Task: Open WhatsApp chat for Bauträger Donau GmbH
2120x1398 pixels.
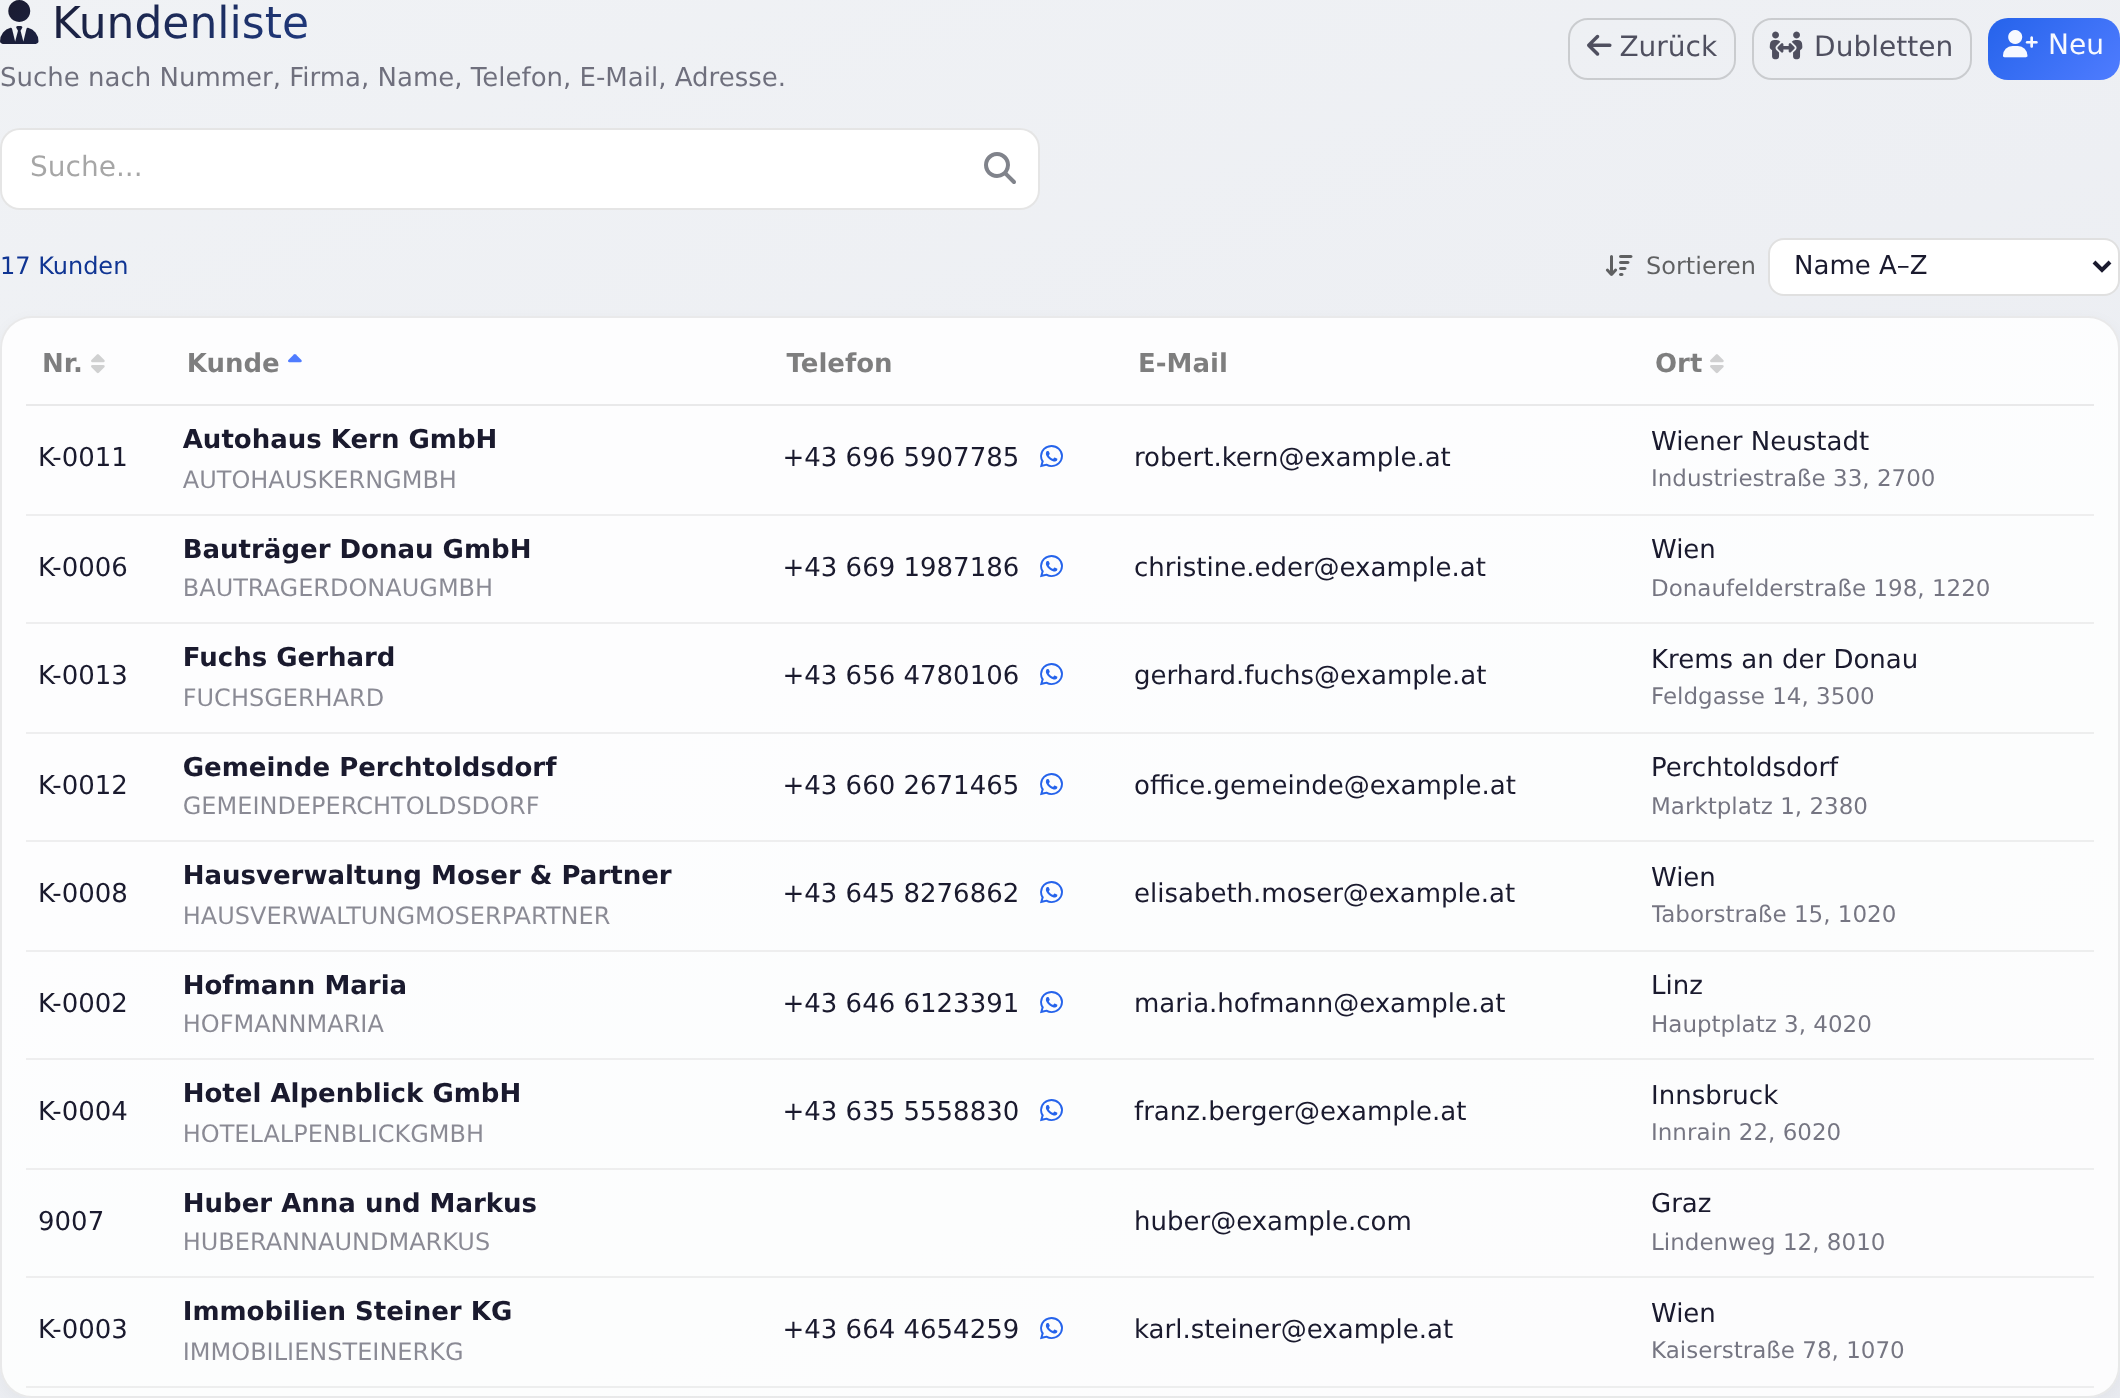Action: (1051, 567)
